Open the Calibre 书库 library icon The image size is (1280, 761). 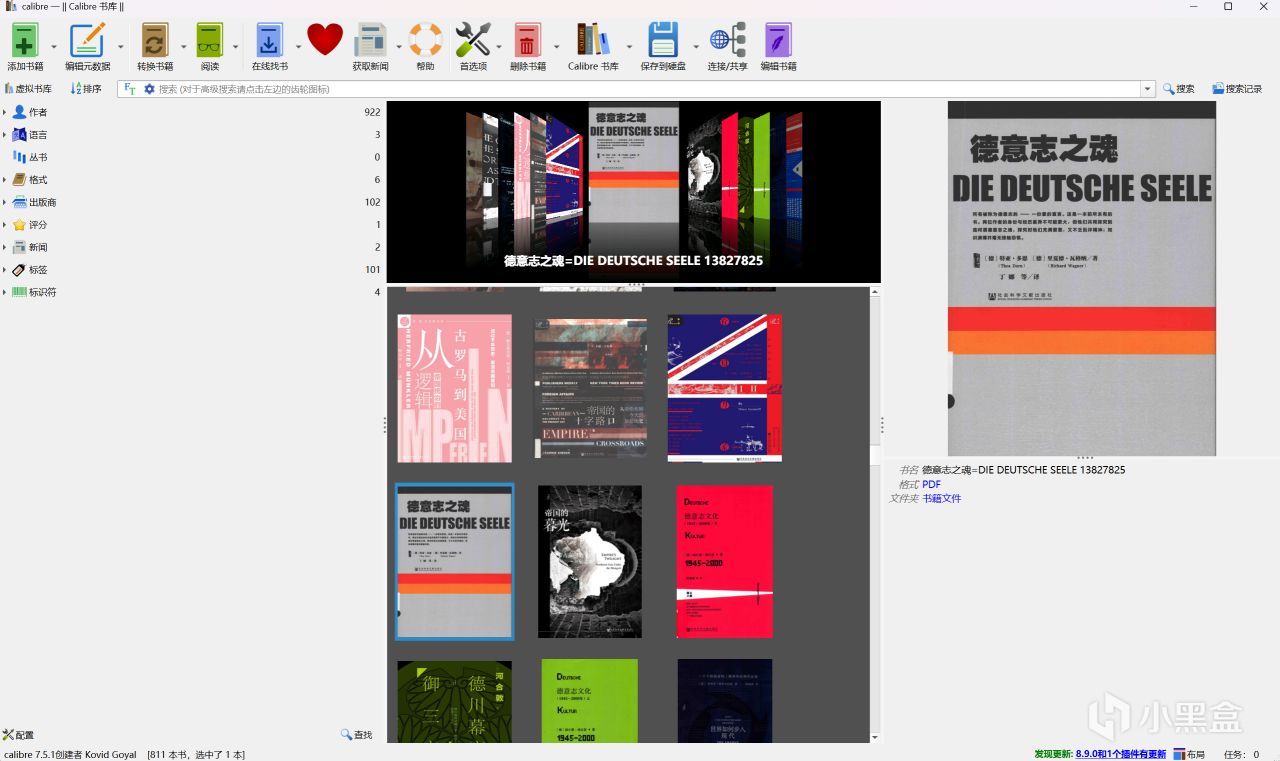(593, 40)
